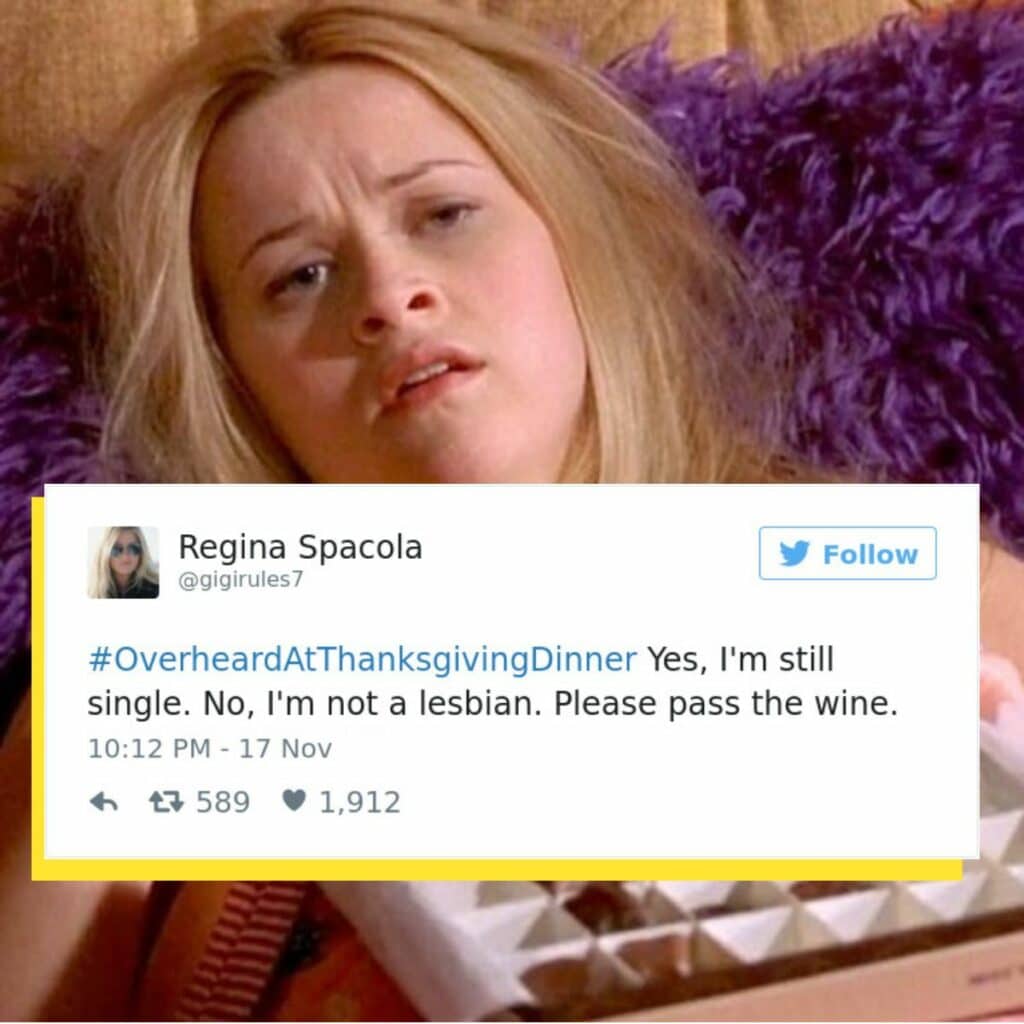The width and height of the screenshot is (1024, 1024).
Task: View the 589 retweets count
Action: 223,802
